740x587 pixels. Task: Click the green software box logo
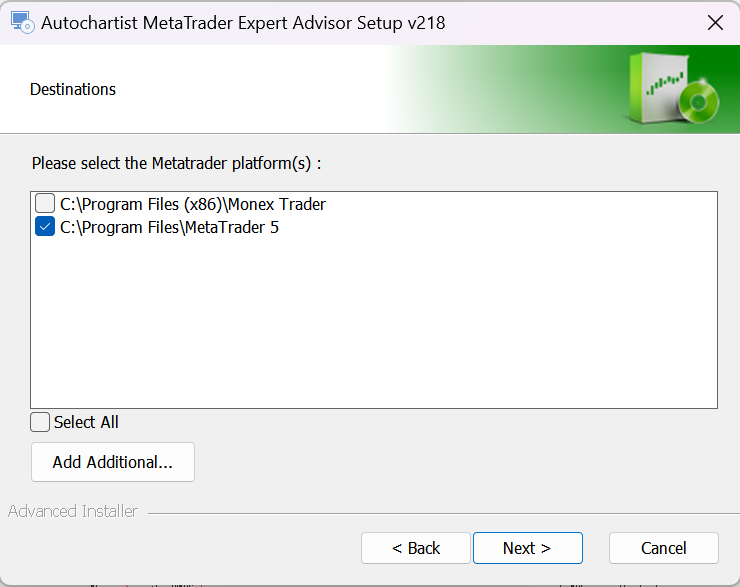(x=673, y=89)
